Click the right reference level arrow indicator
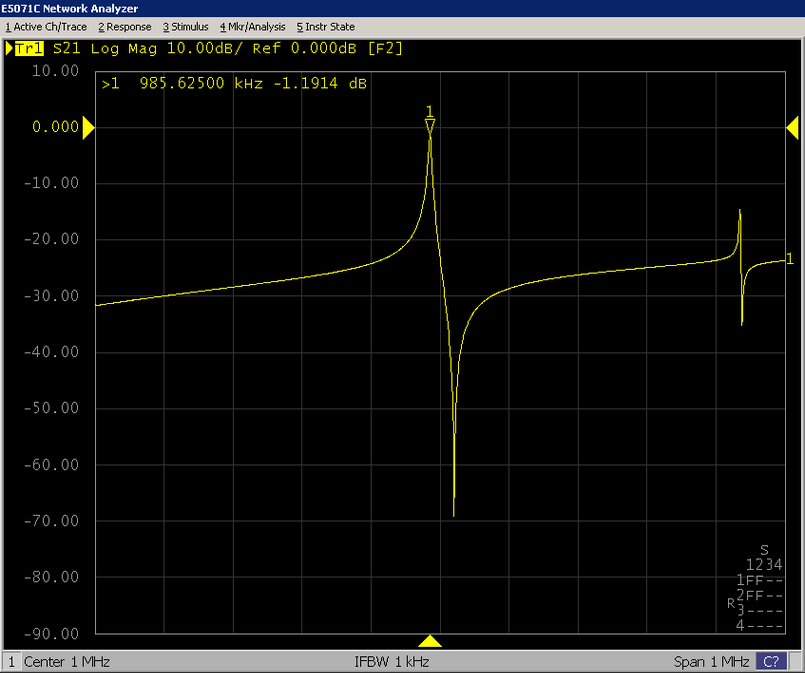 792,127
